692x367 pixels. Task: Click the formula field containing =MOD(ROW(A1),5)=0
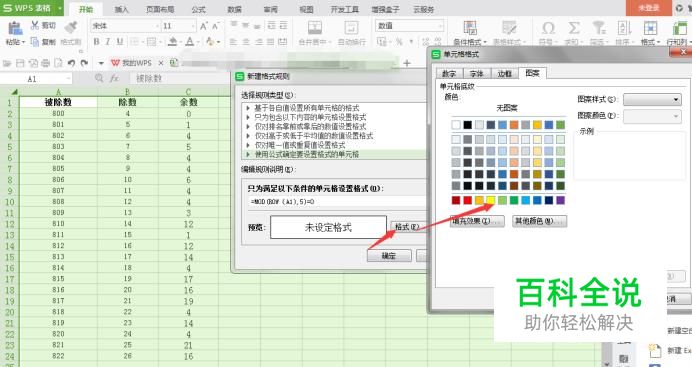[337, 202]
